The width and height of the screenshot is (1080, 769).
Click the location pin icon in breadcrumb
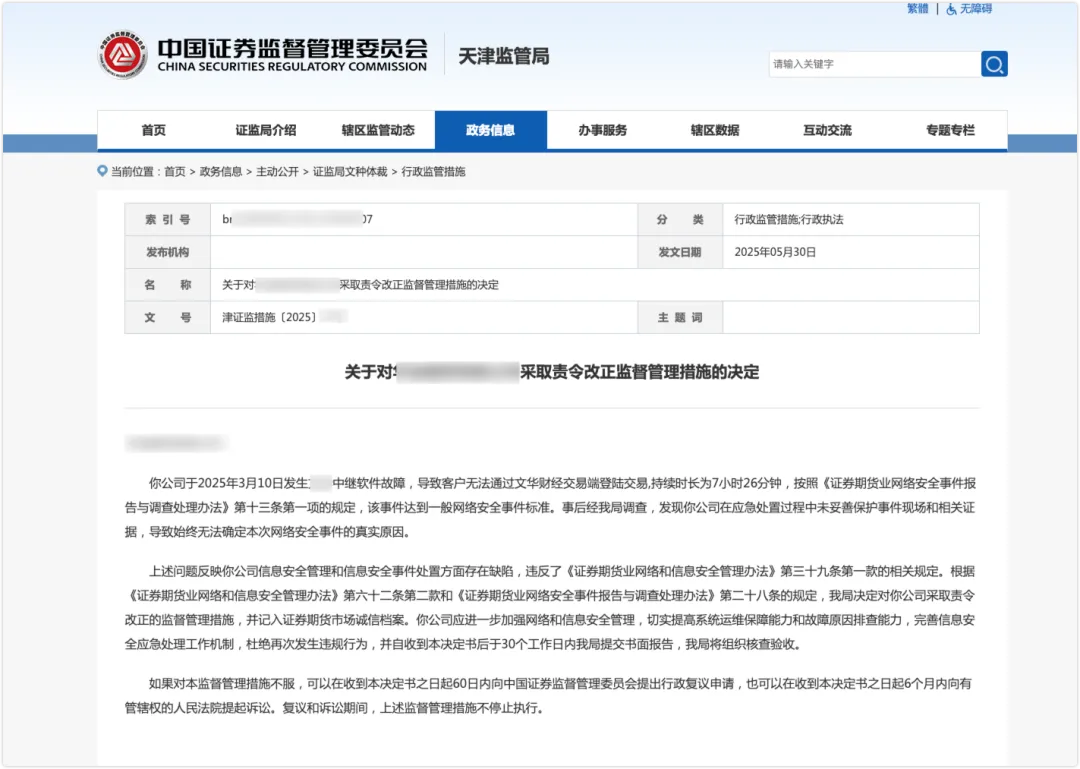coord(103,171)
